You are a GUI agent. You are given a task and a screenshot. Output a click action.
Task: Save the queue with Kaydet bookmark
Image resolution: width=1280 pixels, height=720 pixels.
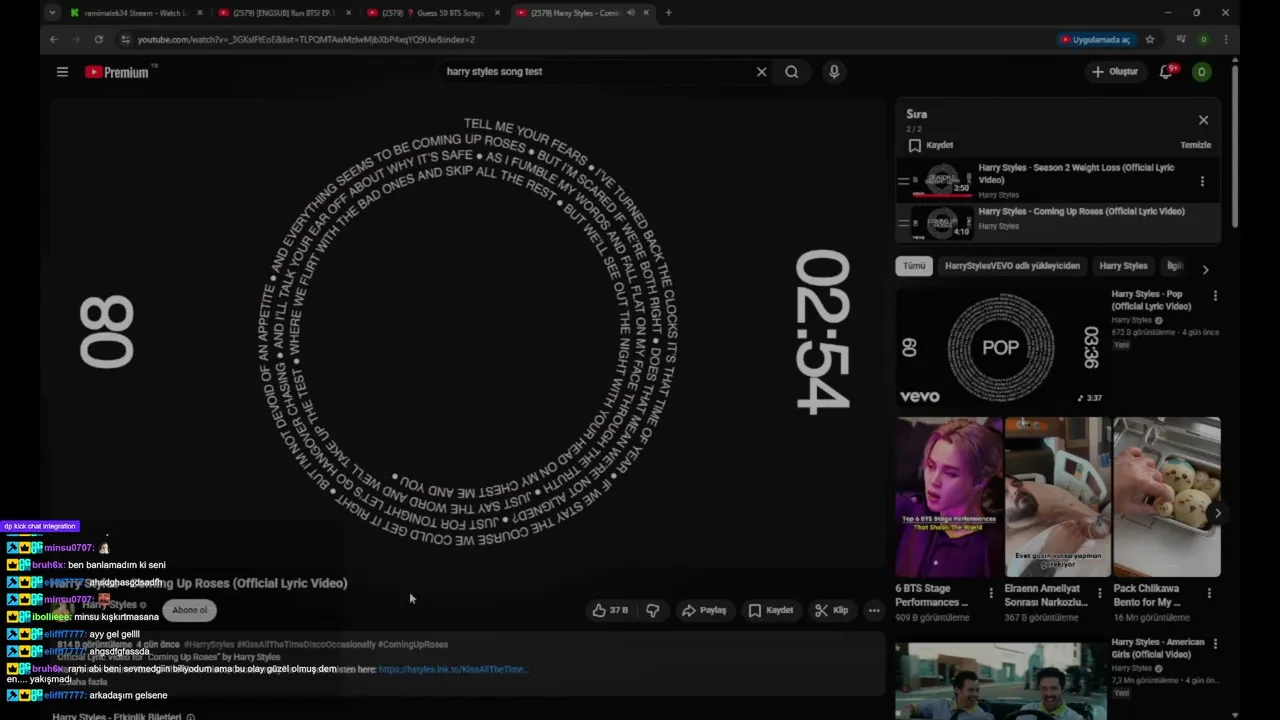click(931, 145)
